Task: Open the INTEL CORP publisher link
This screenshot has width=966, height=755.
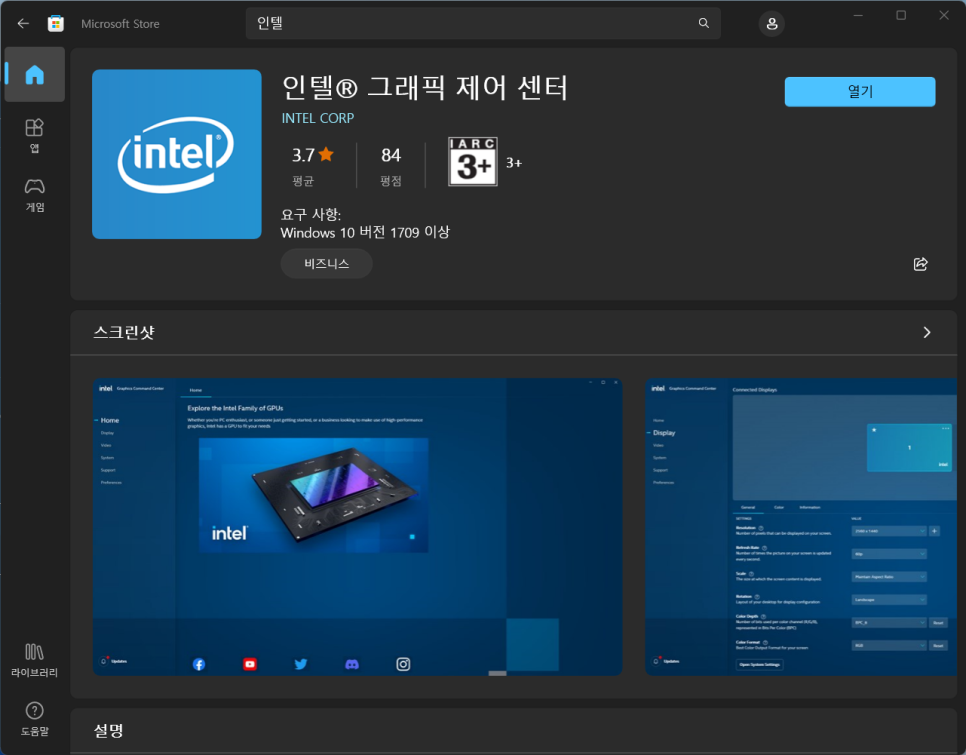Action: pyautogui.click(x=318, y=118)
